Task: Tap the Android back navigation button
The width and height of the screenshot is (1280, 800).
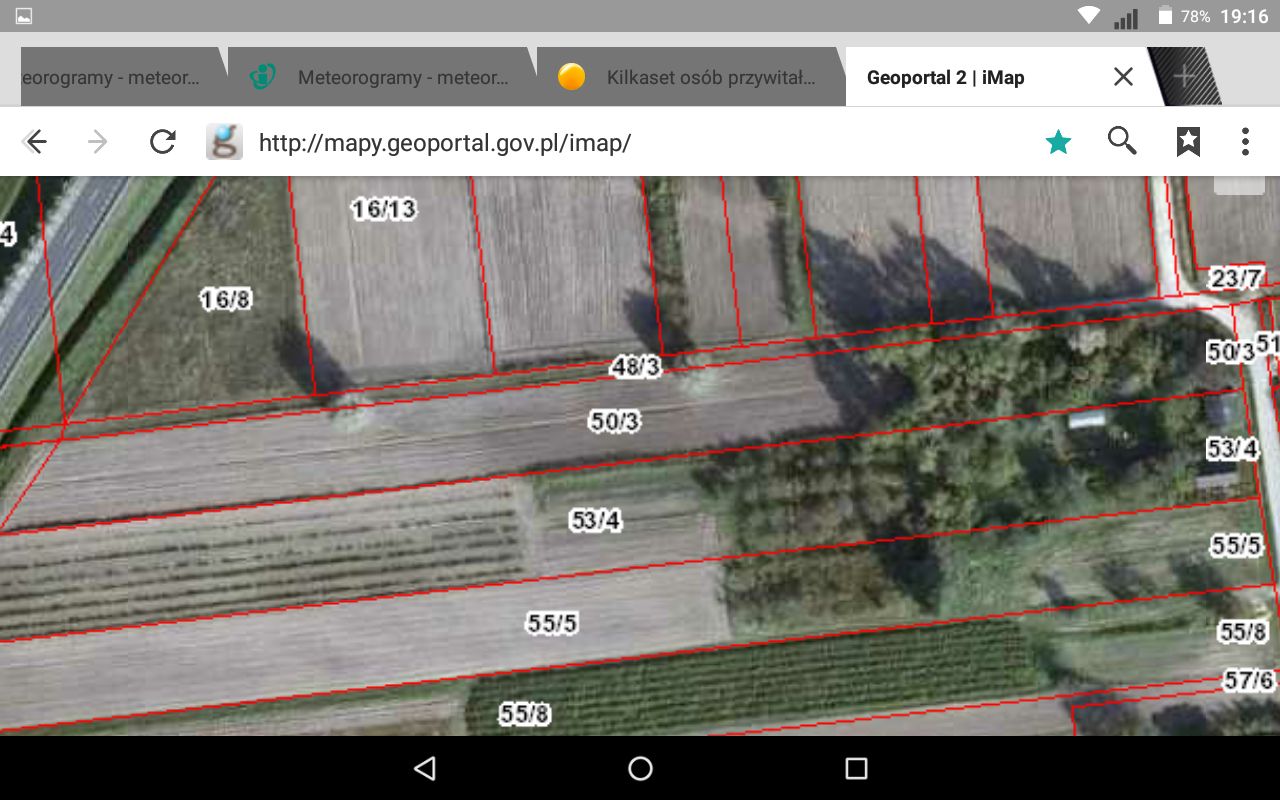Action: (x=425, y=768)
